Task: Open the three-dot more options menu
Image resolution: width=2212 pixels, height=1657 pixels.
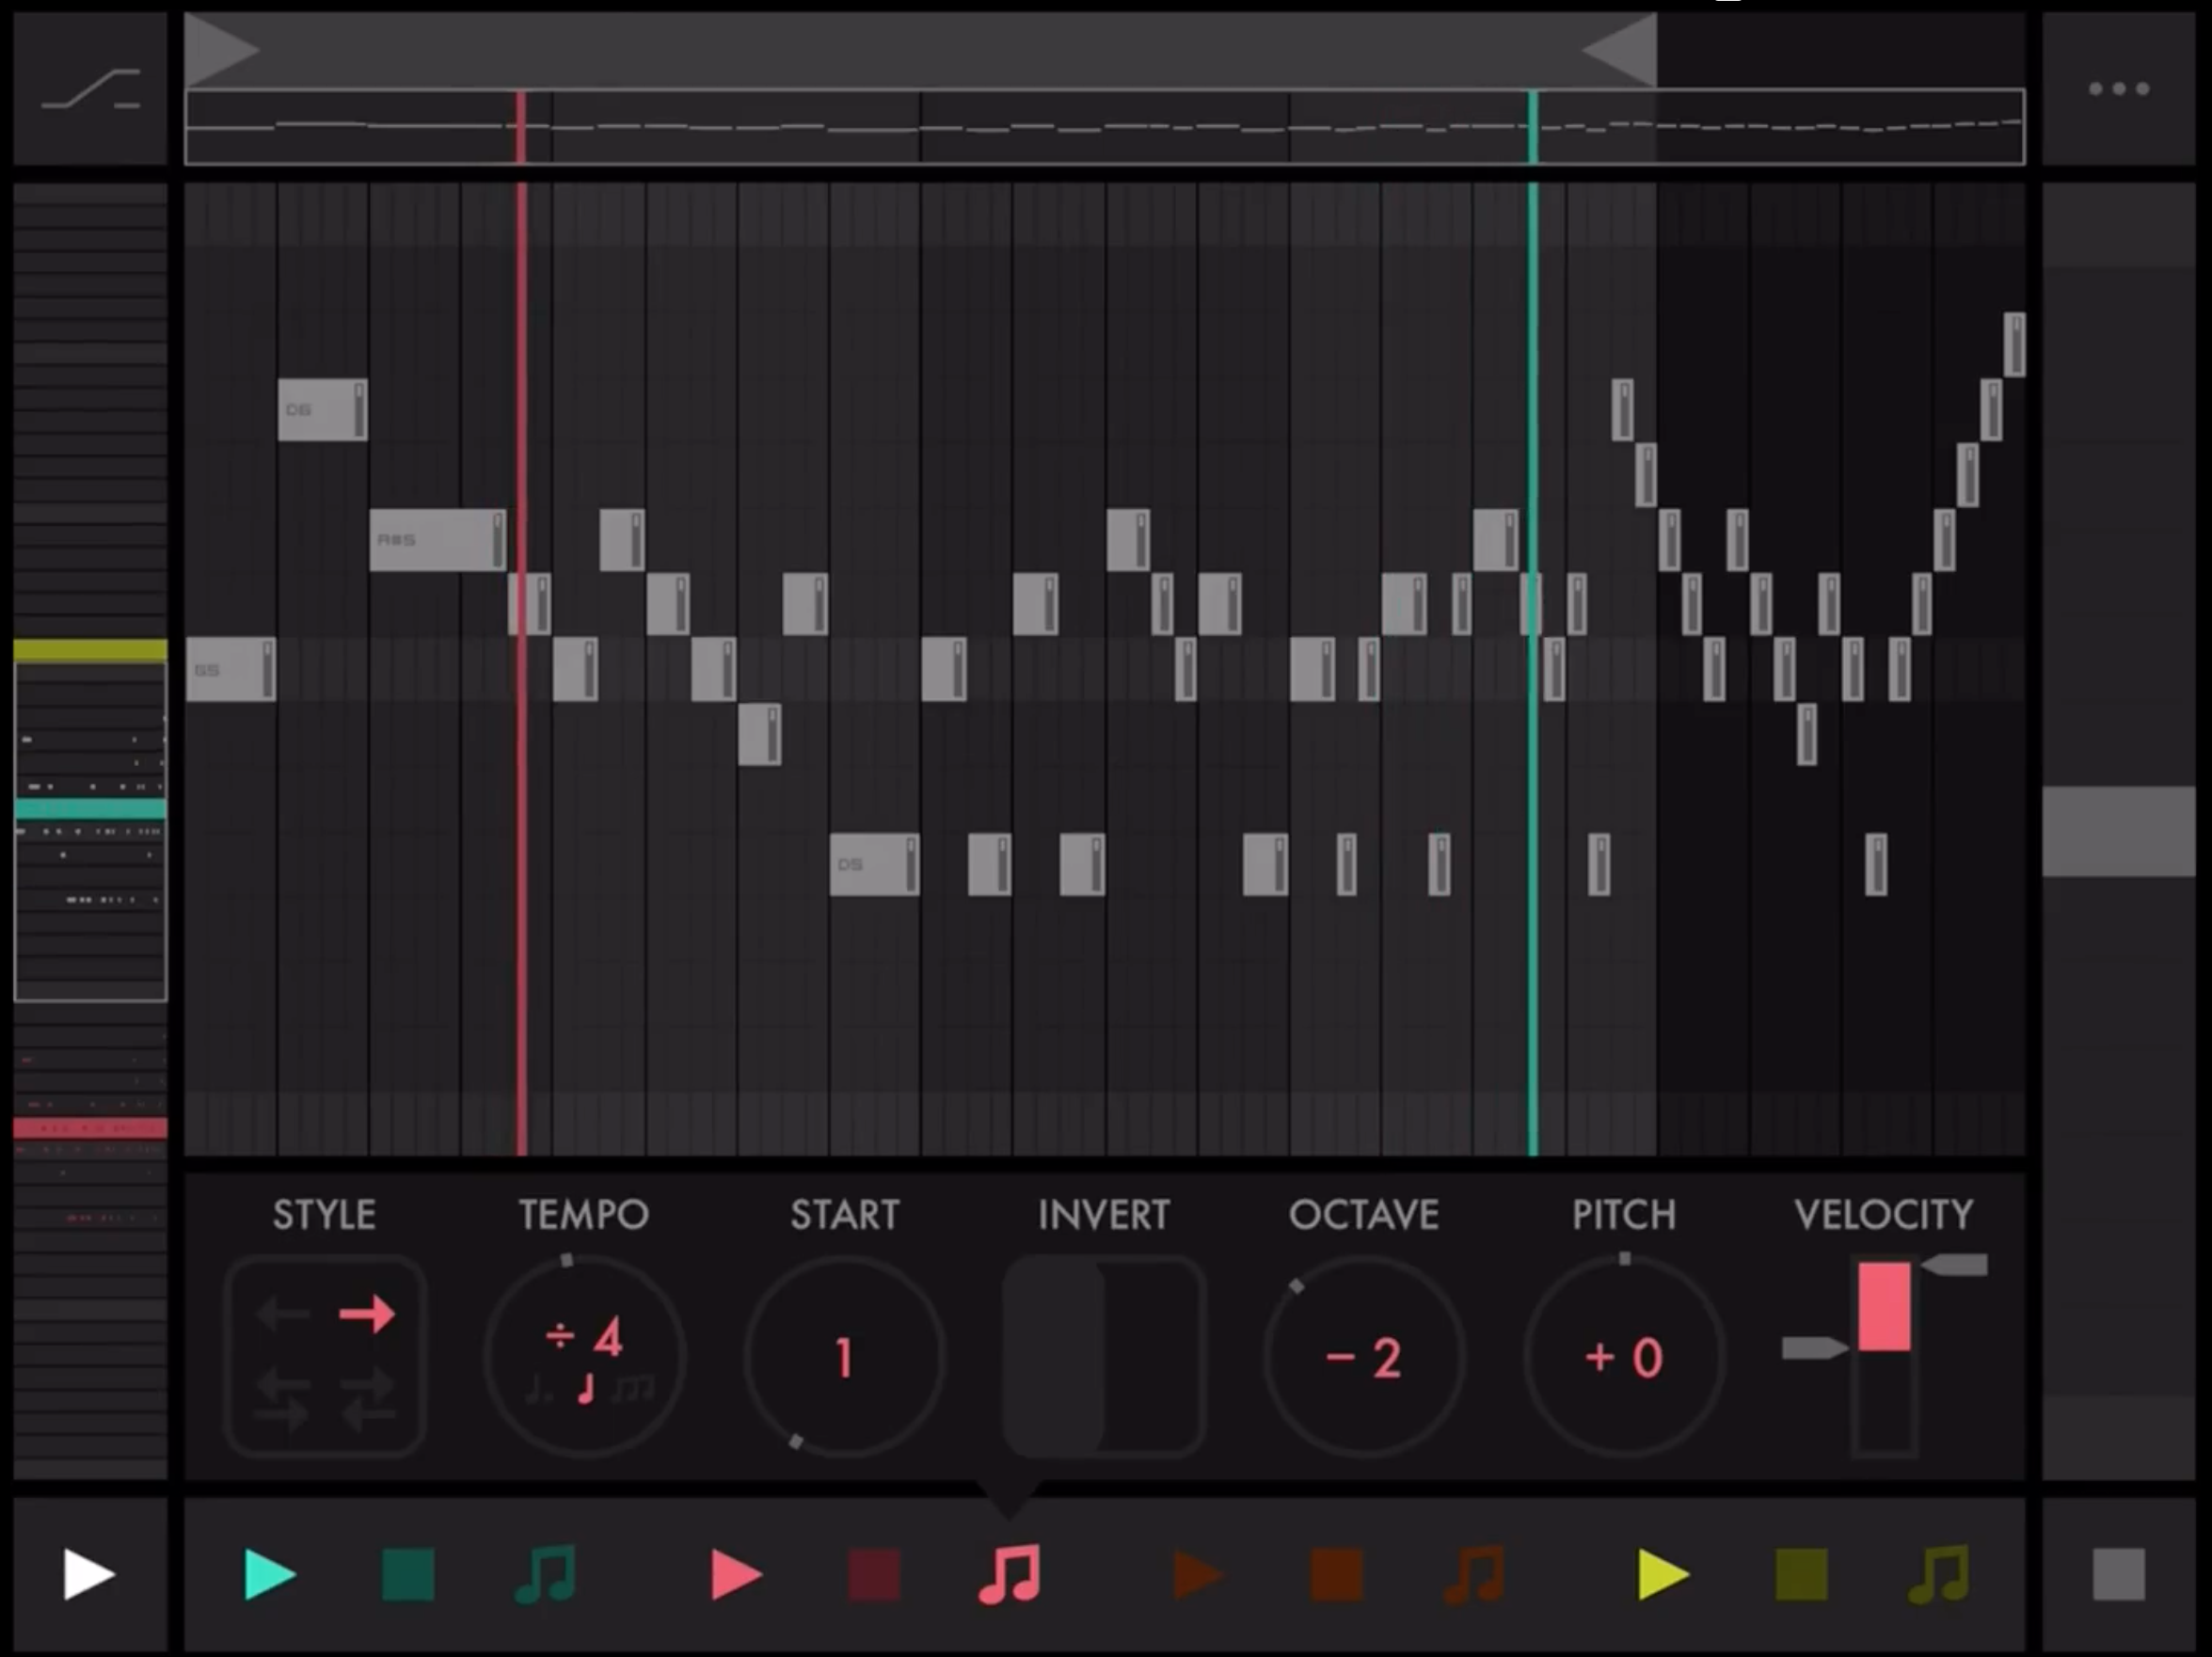Action: (2118, 89)
